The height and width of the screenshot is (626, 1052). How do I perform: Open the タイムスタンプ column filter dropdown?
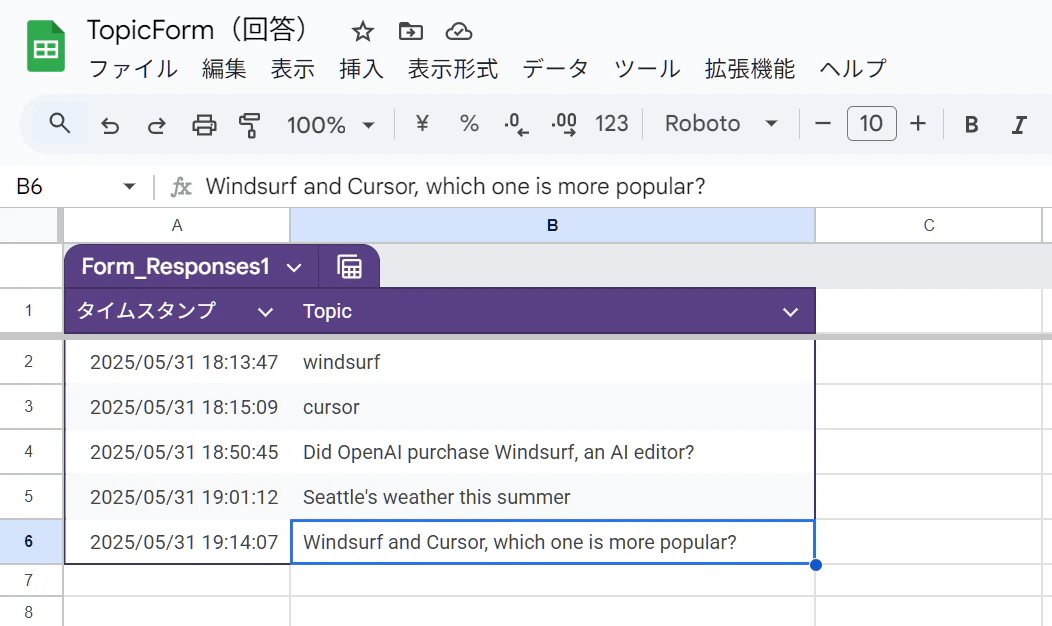point(265,312)
